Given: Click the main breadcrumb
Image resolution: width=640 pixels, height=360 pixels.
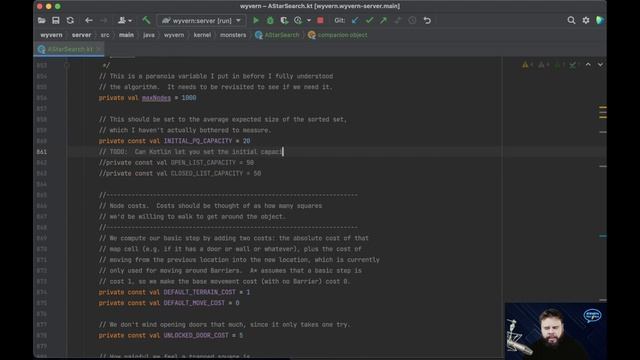Looking at the screenshot, I should tap(126, 35).
